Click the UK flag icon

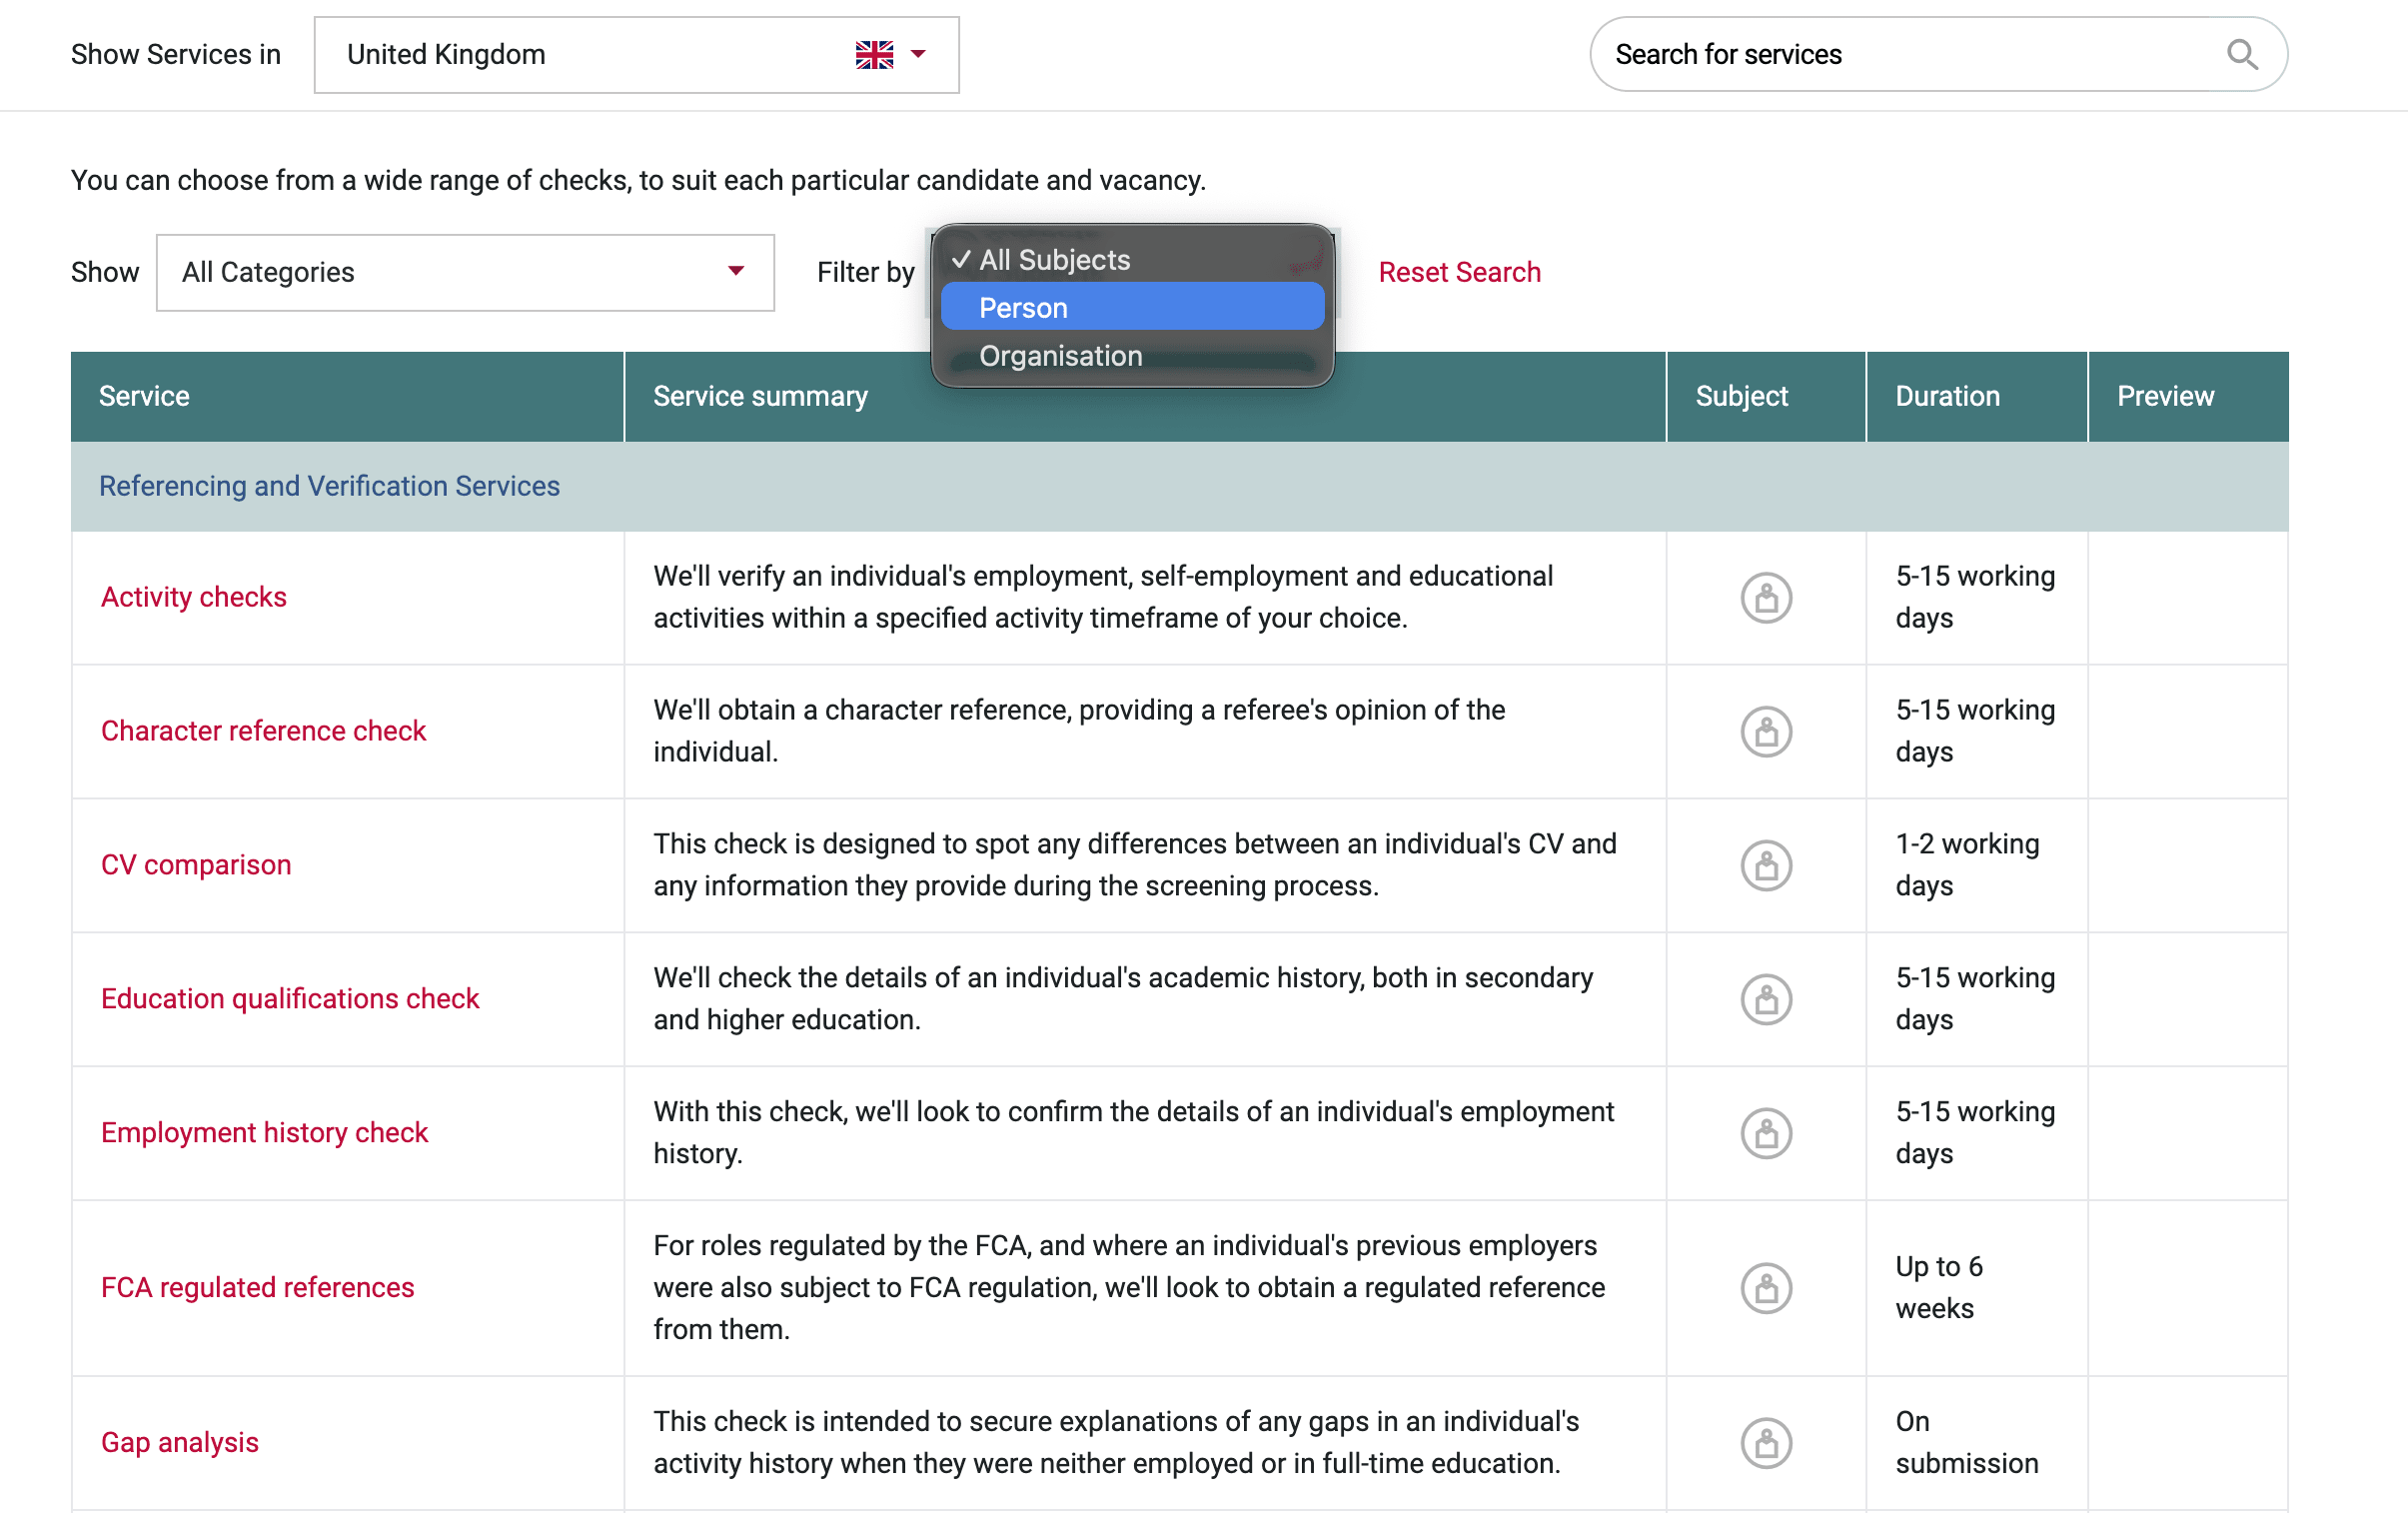pyautogui.click(x=874, y=54)
